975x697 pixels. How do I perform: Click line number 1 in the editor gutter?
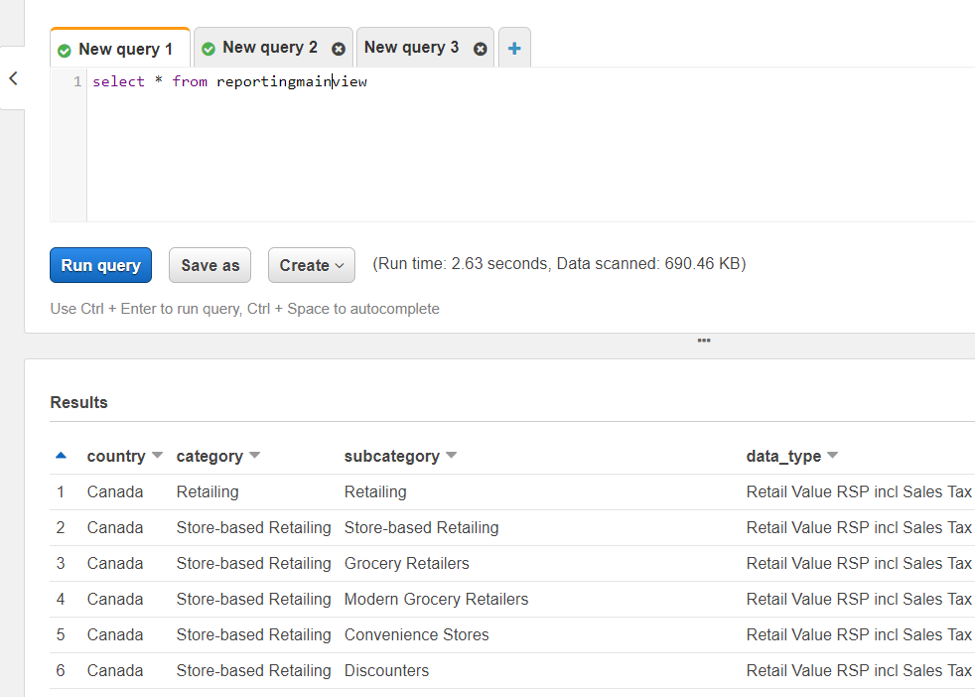[x=77, y=81]
